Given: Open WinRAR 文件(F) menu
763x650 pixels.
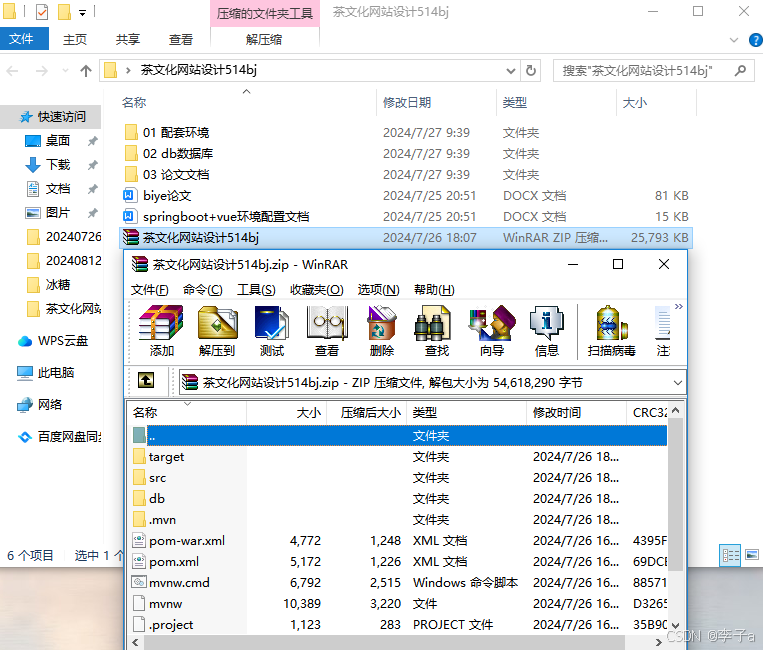Looking at the screenshot, I should (149, 290).
